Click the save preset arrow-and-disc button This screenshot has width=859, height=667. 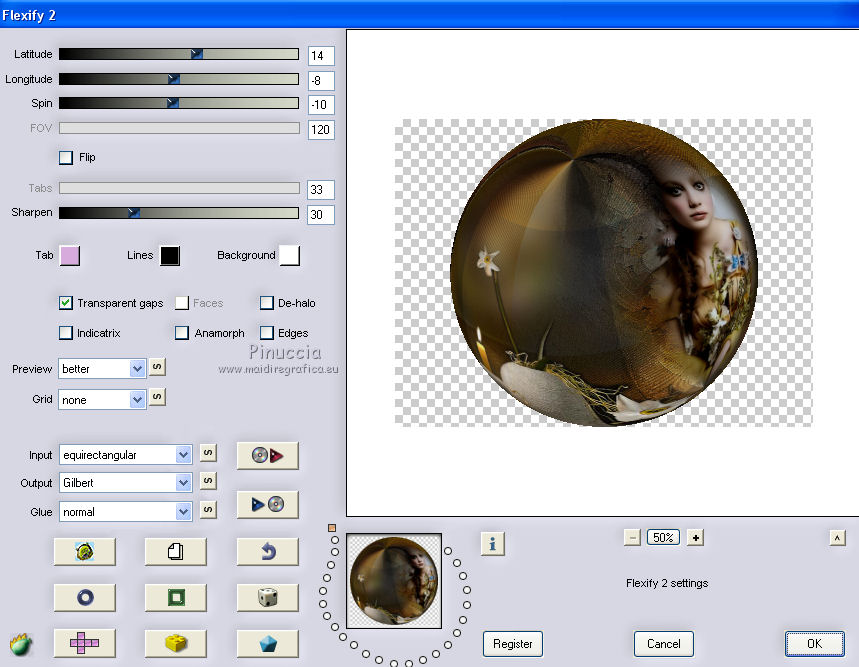click(x=267, y=504)
